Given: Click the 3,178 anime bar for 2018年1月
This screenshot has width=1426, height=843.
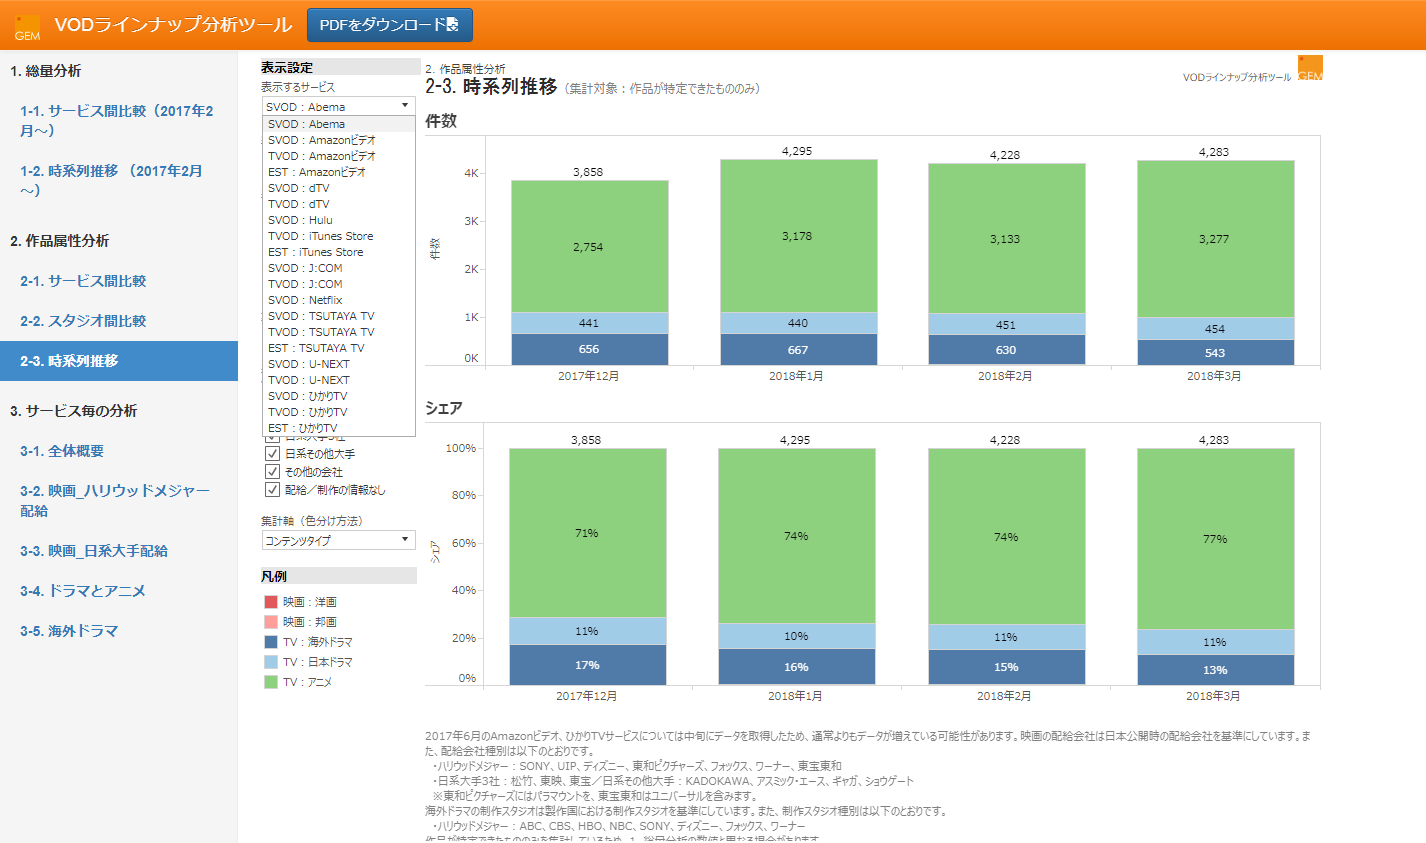Looking at the screenshot, I should pyautogui.click(x=798, y=236).
